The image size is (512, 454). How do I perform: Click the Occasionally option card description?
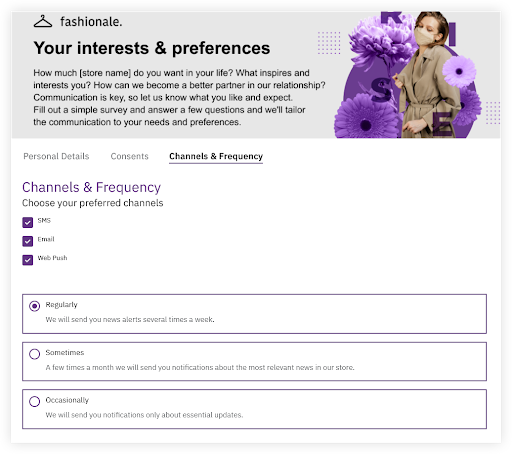pyautogui.click(x=144, y=415)
